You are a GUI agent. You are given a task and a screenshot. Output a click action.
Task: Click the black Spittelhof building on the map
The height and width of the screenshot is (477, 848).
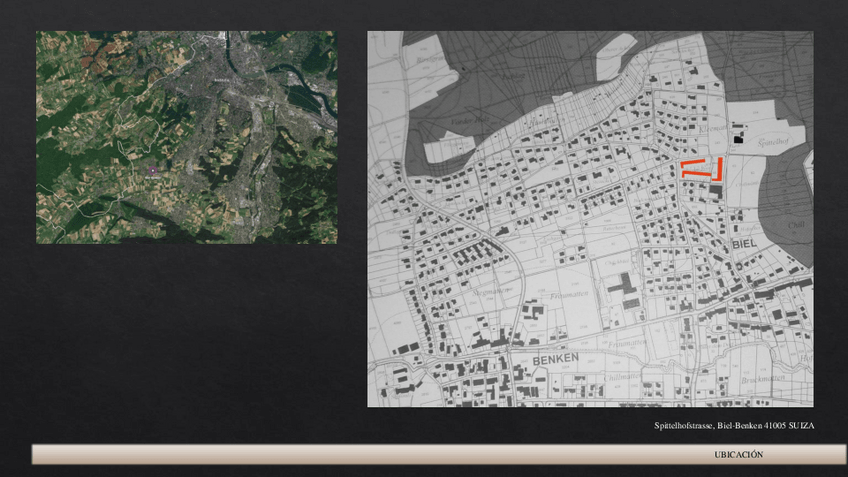coord(739,142)
